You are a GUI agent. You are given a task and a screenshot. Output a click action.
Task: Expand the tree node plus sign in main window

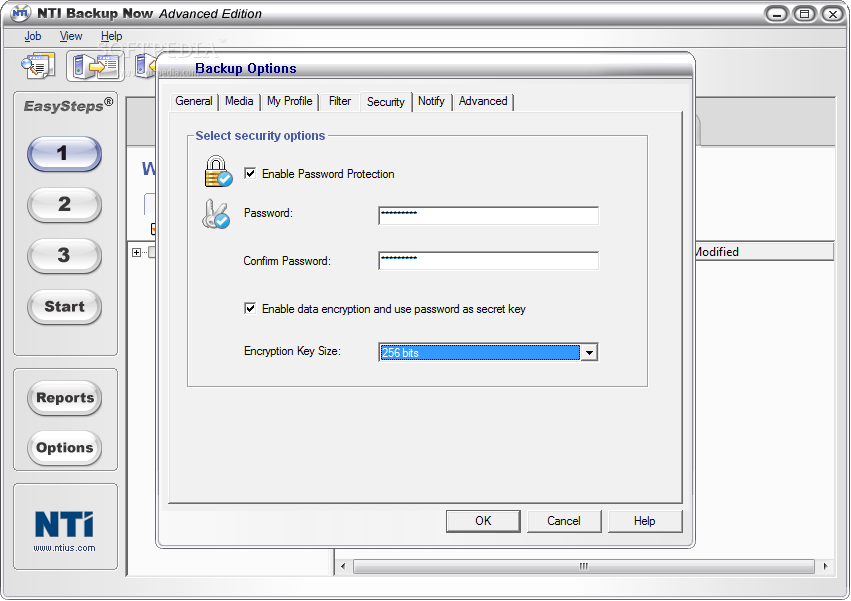[x=136, y=252]
